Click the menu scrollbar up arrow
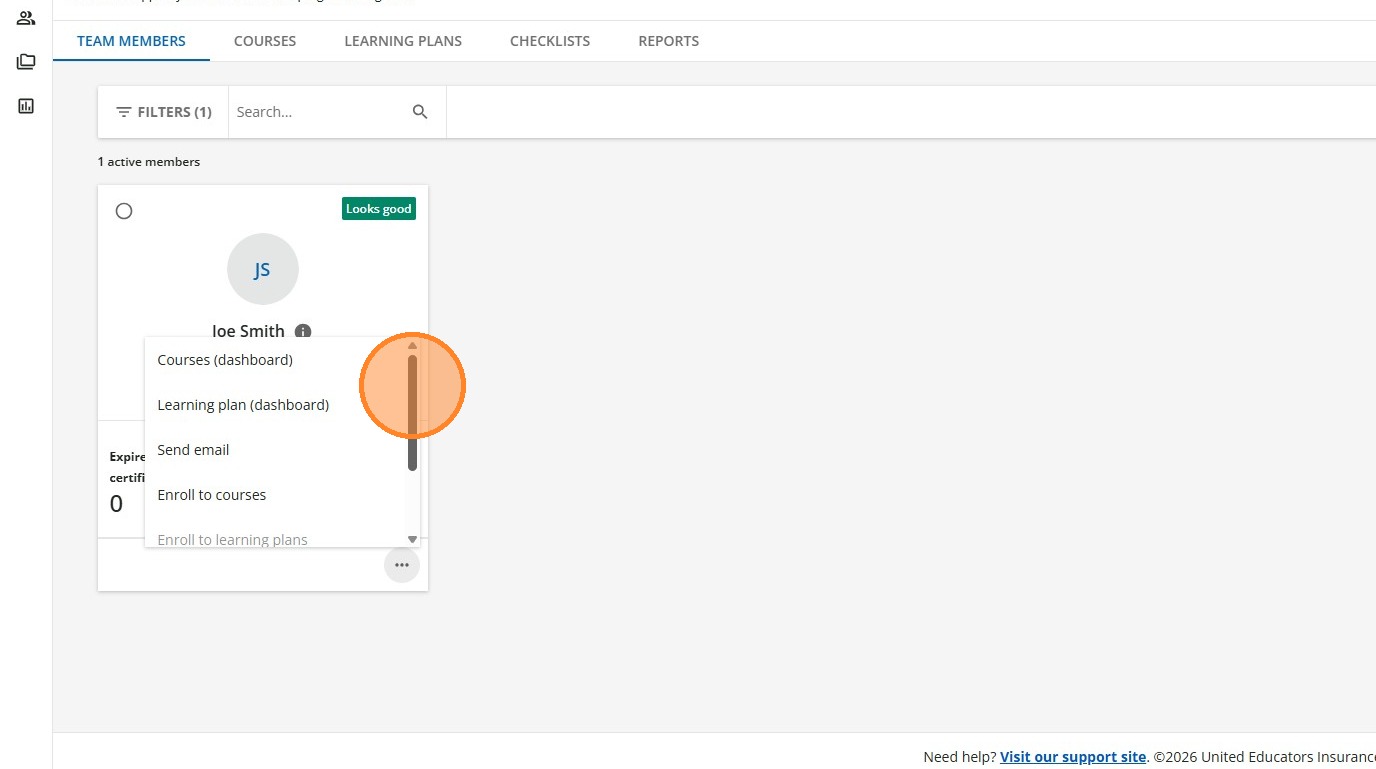 (412, 346)
